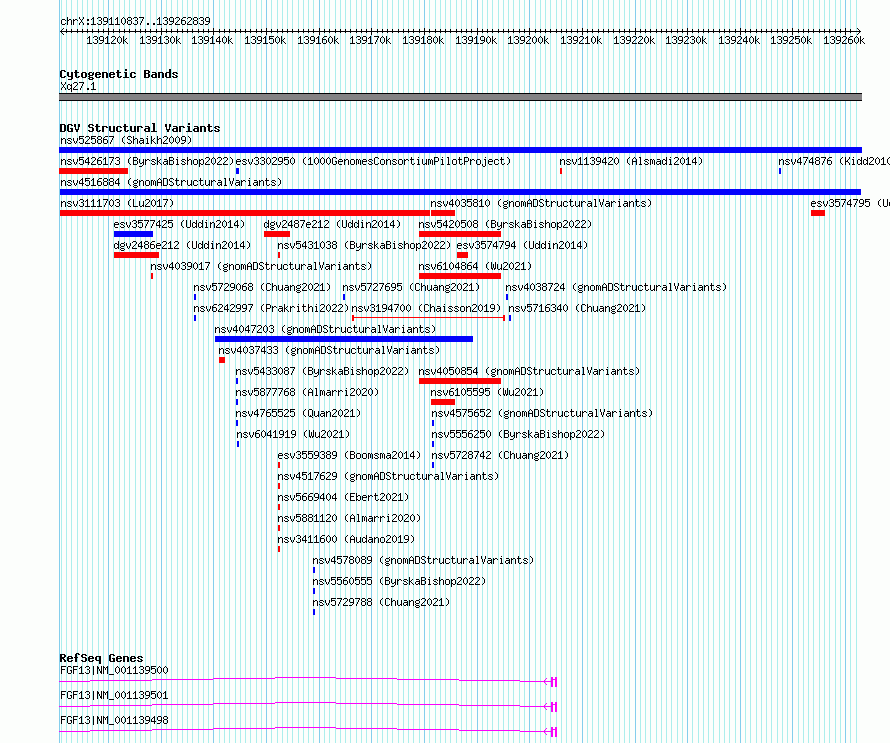The width and height of the screenshot is (890, 743).
Task: Click dgv2486e212 (Uddin2014) label
Action: [182, 245]
